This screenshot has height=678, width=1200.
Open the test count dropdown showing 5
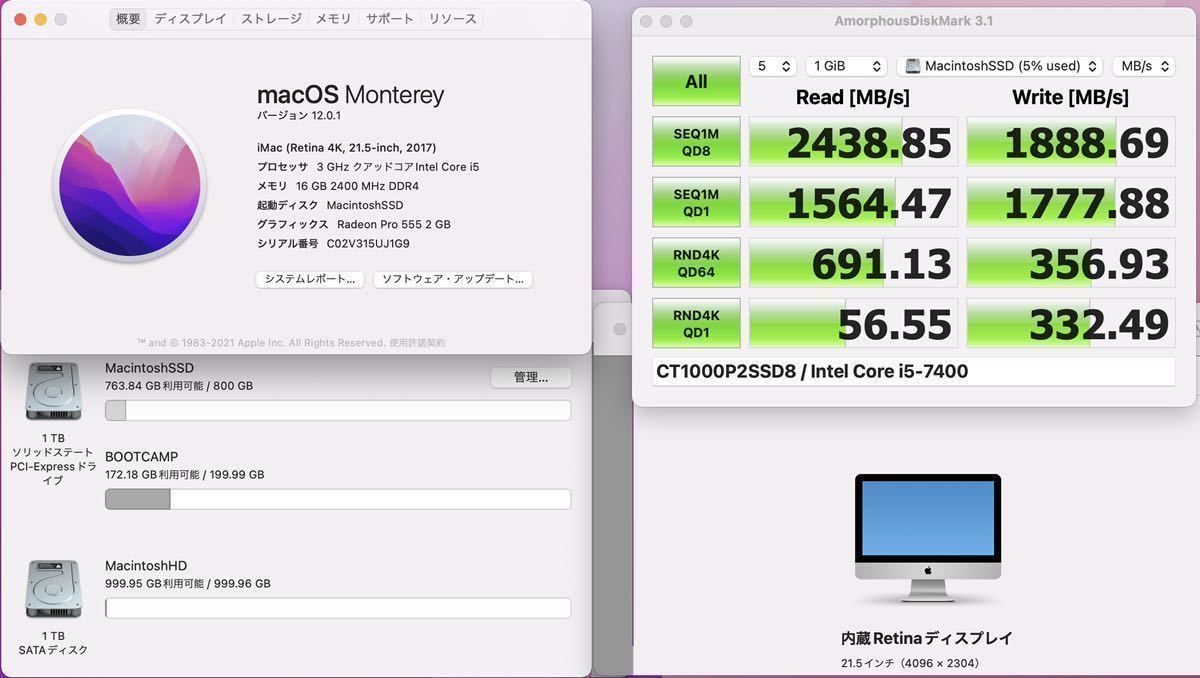pyautogui.click(x=773, y=66)
